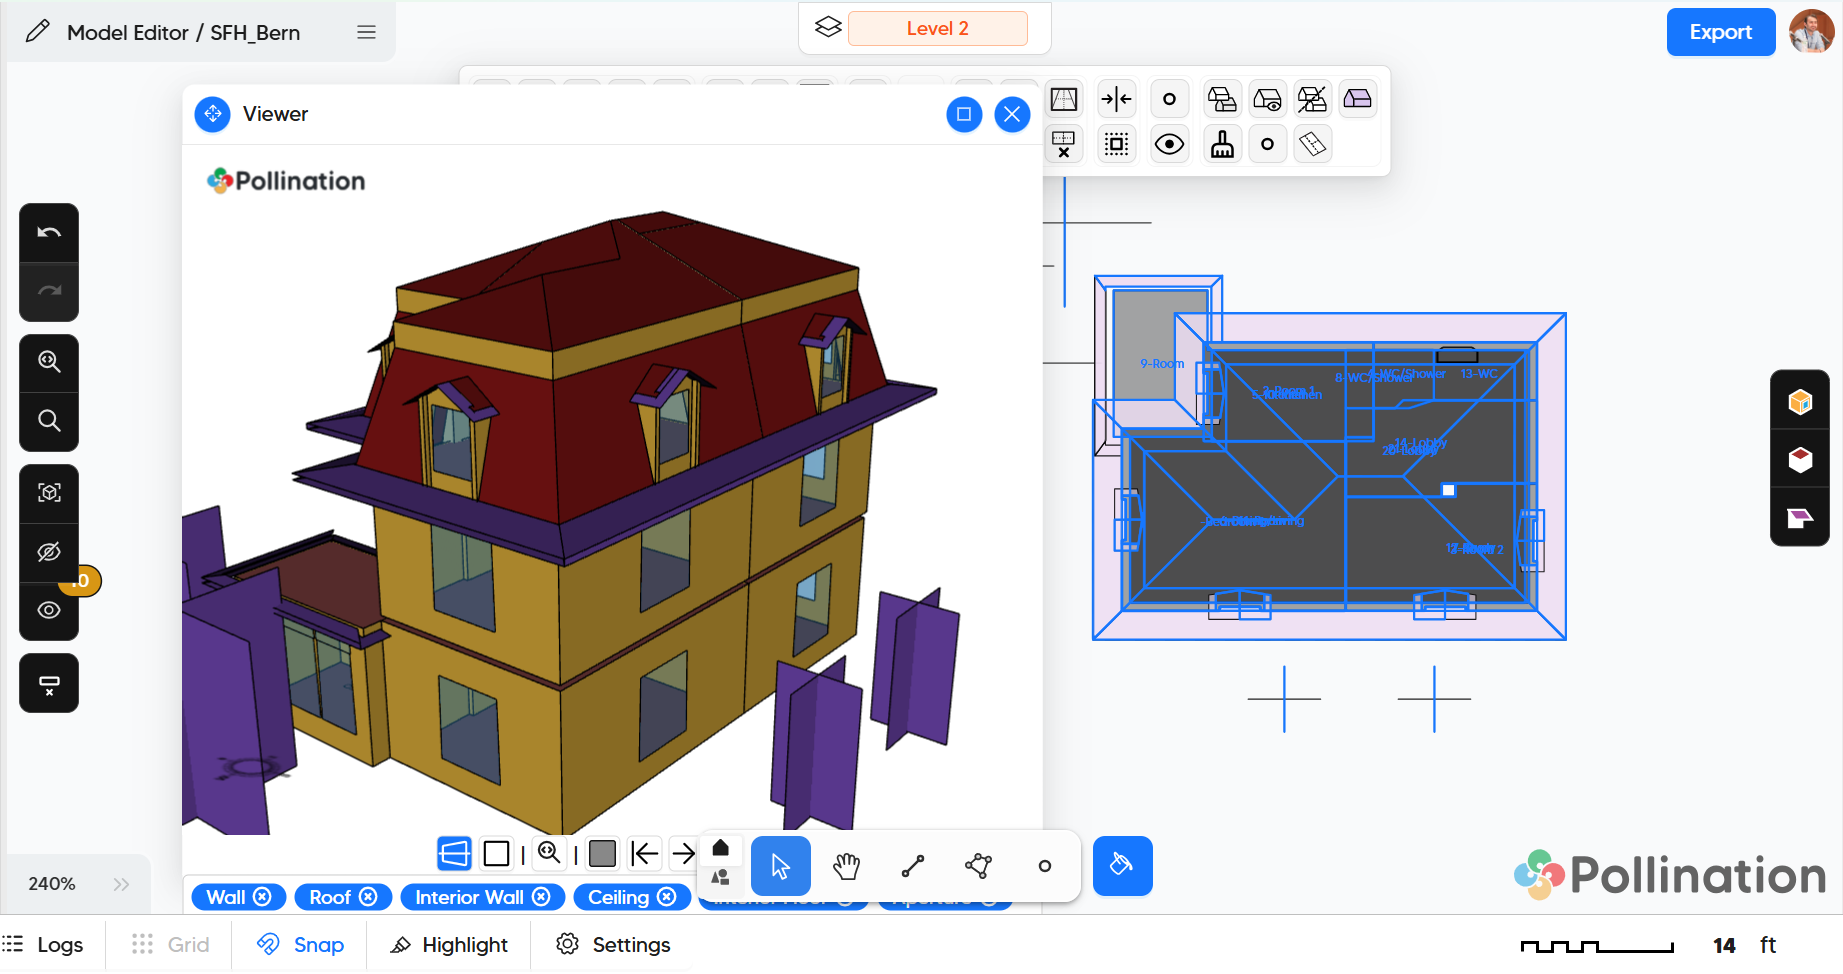Open Settings in bottom bar
This screenshot has height=974, width=1843.
(x=613, y=945)
